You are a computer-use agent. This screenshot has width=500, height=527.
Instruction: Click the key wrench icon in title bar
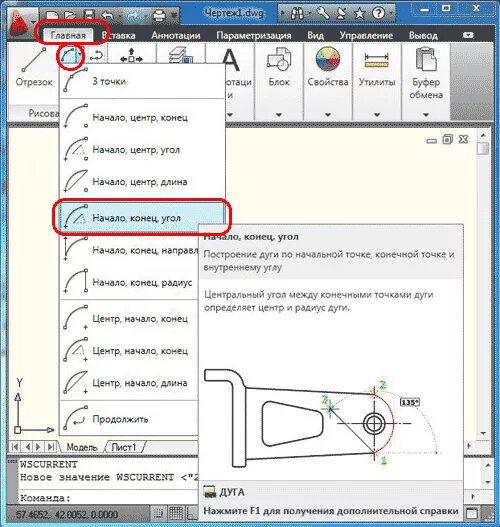click(323, 13)
